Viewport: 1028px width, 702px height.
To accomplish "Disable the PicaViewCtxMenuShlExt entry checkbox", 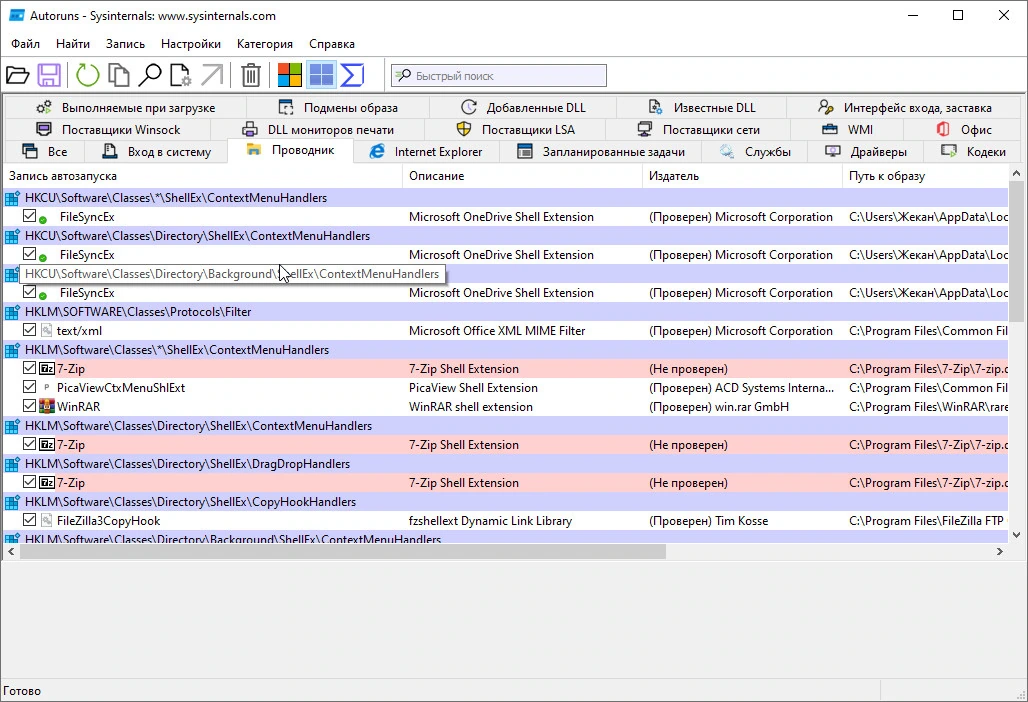I will pos(29,387).
